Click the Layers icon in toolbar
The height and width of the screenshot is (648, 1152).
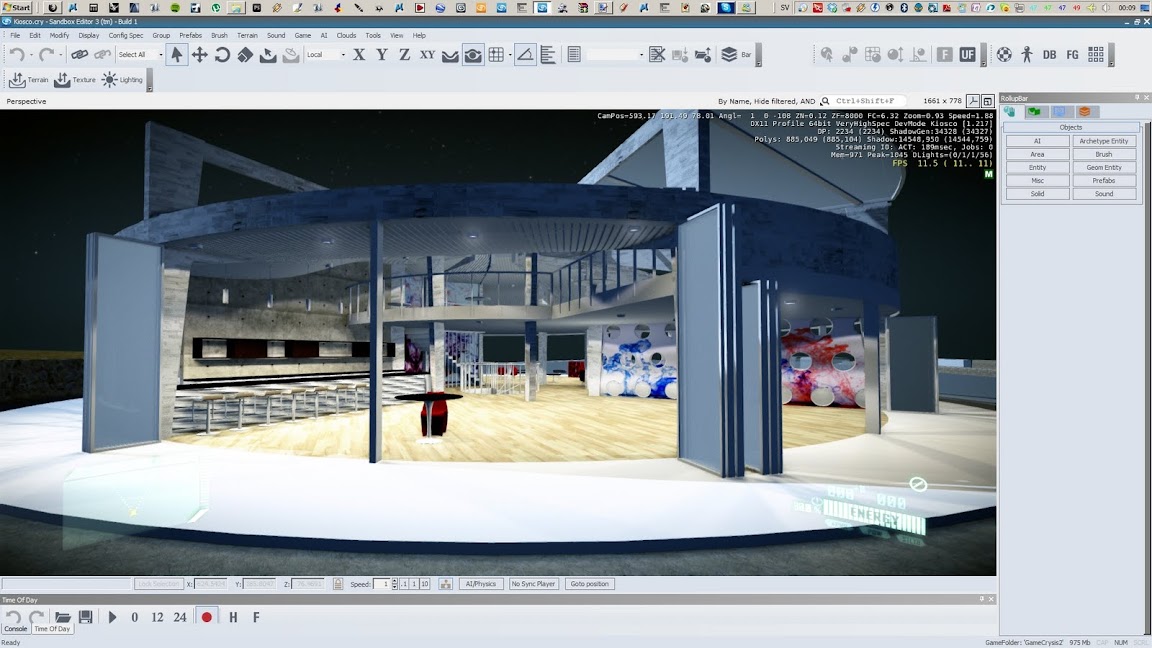729,55
